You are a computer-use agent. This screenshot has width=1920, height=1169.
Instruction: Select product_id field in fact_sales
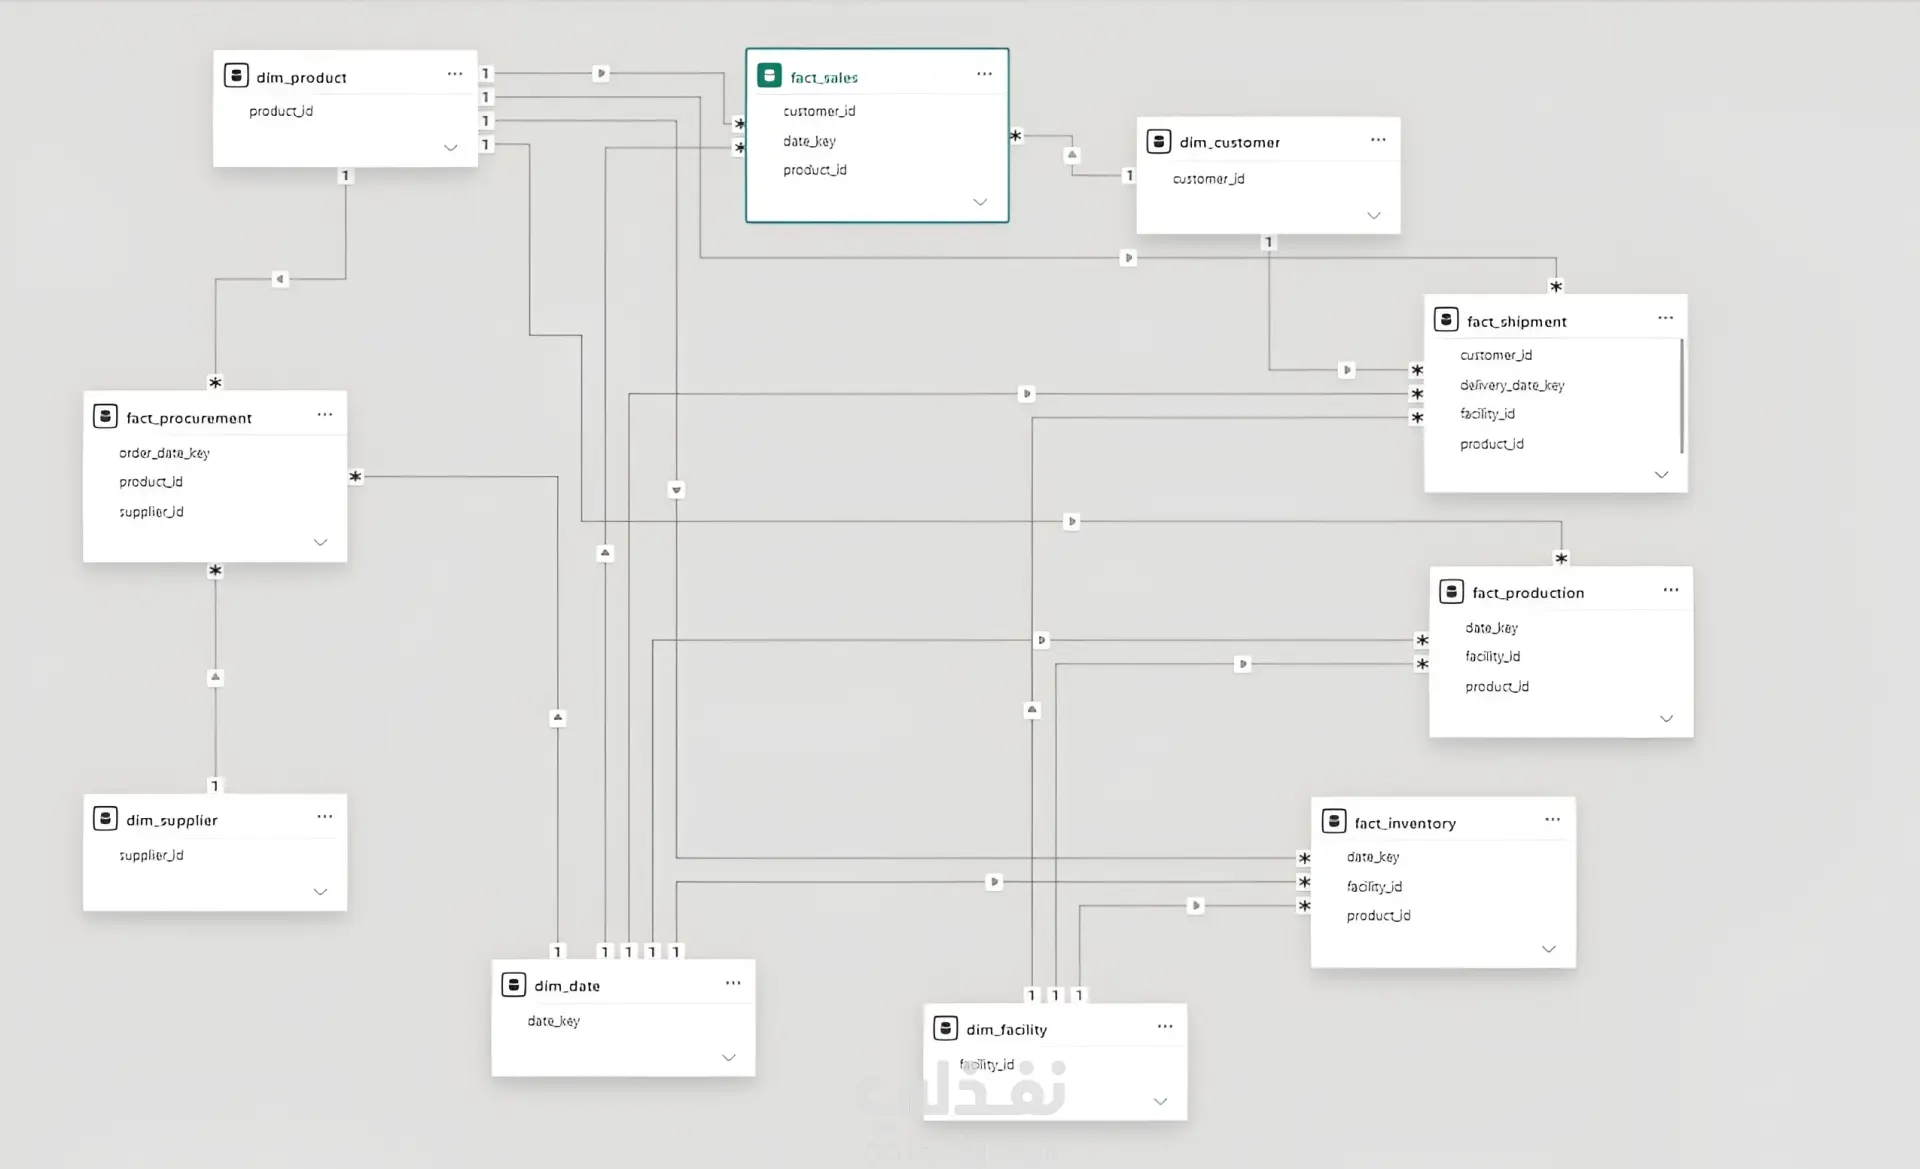pyautogui.click(x=815, y=170)
